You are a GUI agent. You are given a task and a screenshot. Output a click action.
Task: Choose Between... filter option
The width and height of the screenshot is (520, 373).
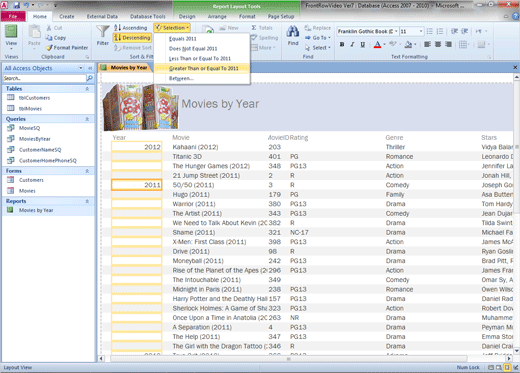point(202,78)
